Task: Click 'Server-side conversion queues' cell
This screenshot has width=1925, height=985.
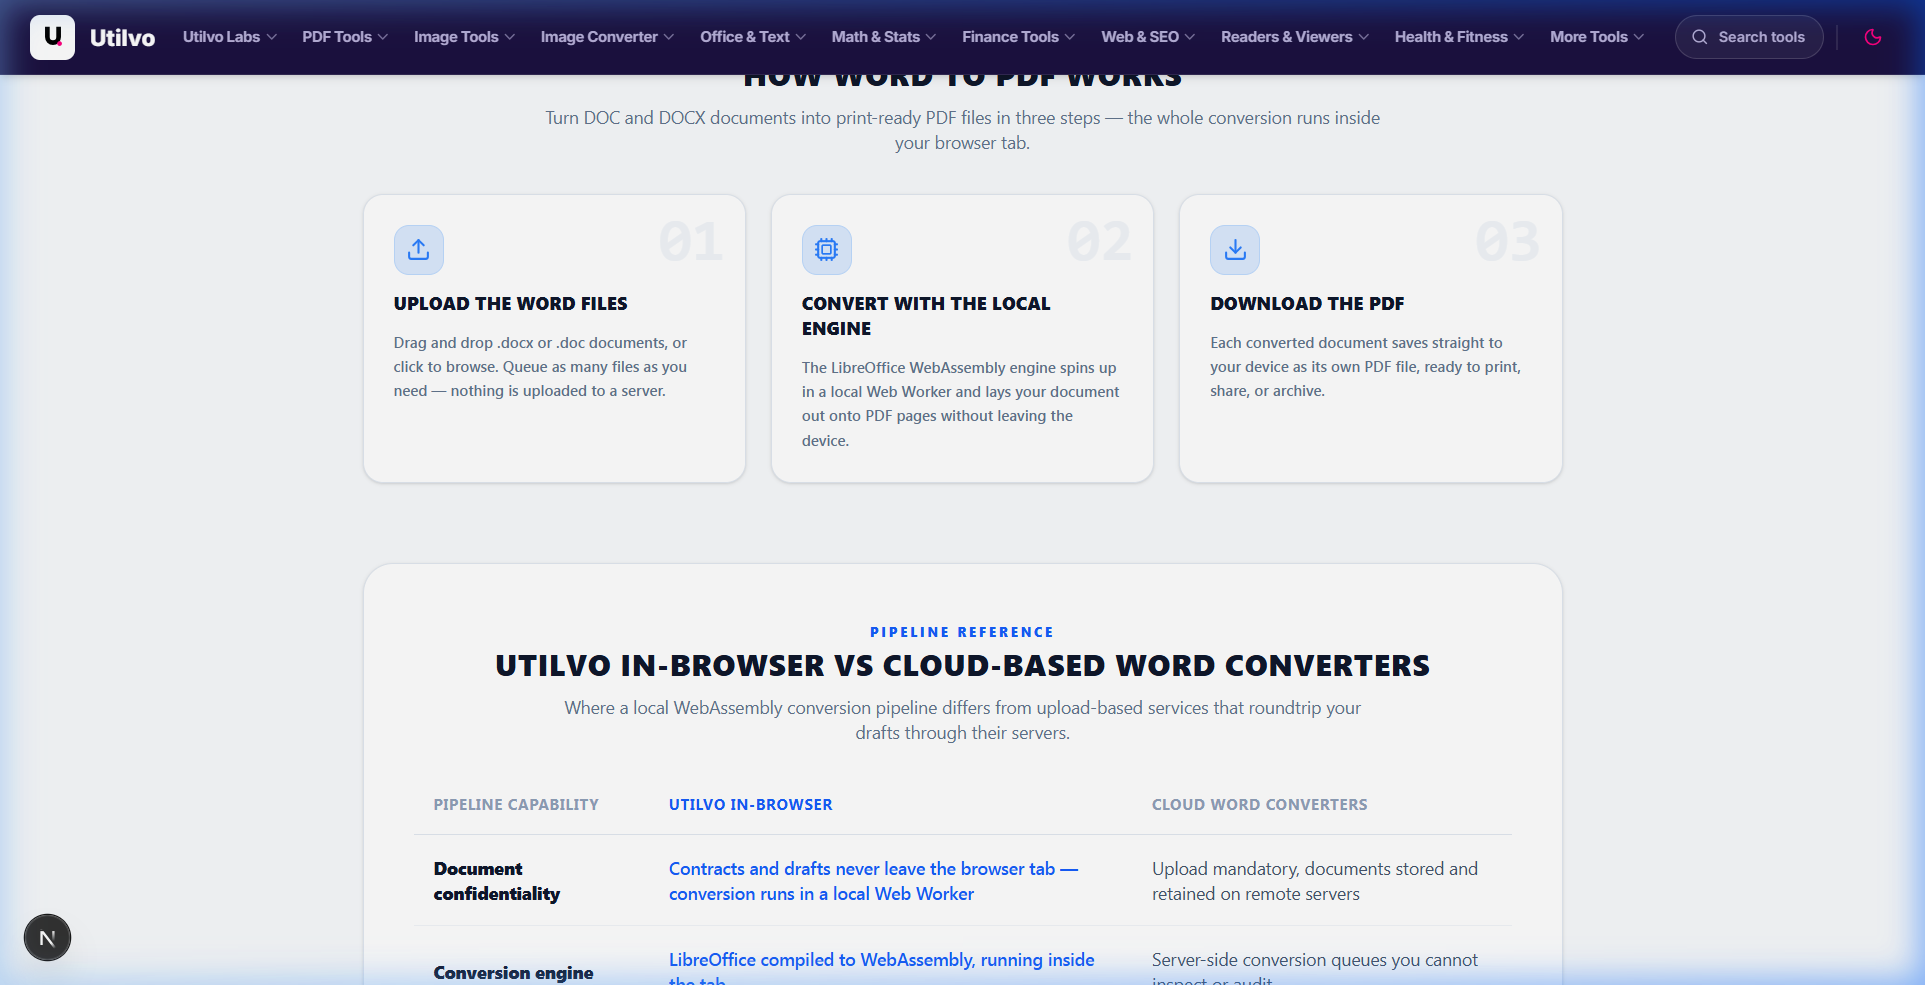Action: 1315,967
